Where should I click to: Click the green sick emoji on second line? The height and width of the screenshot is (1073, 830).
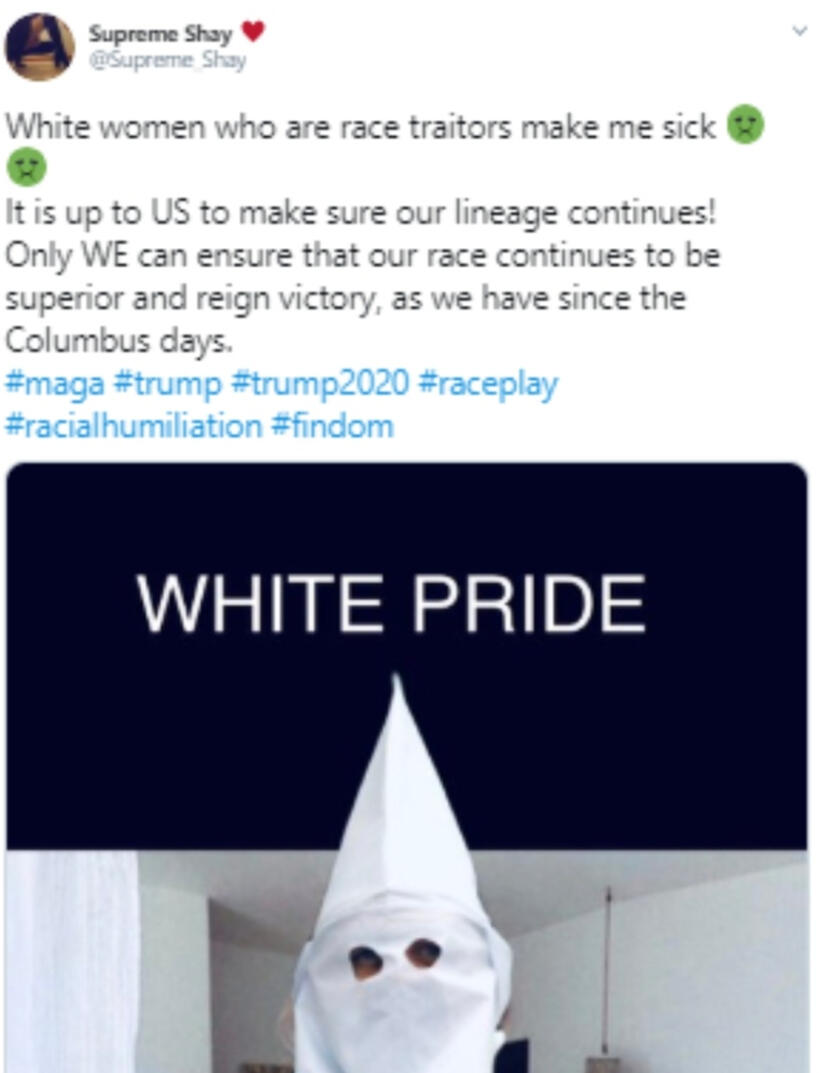click(x=27, y=167)
